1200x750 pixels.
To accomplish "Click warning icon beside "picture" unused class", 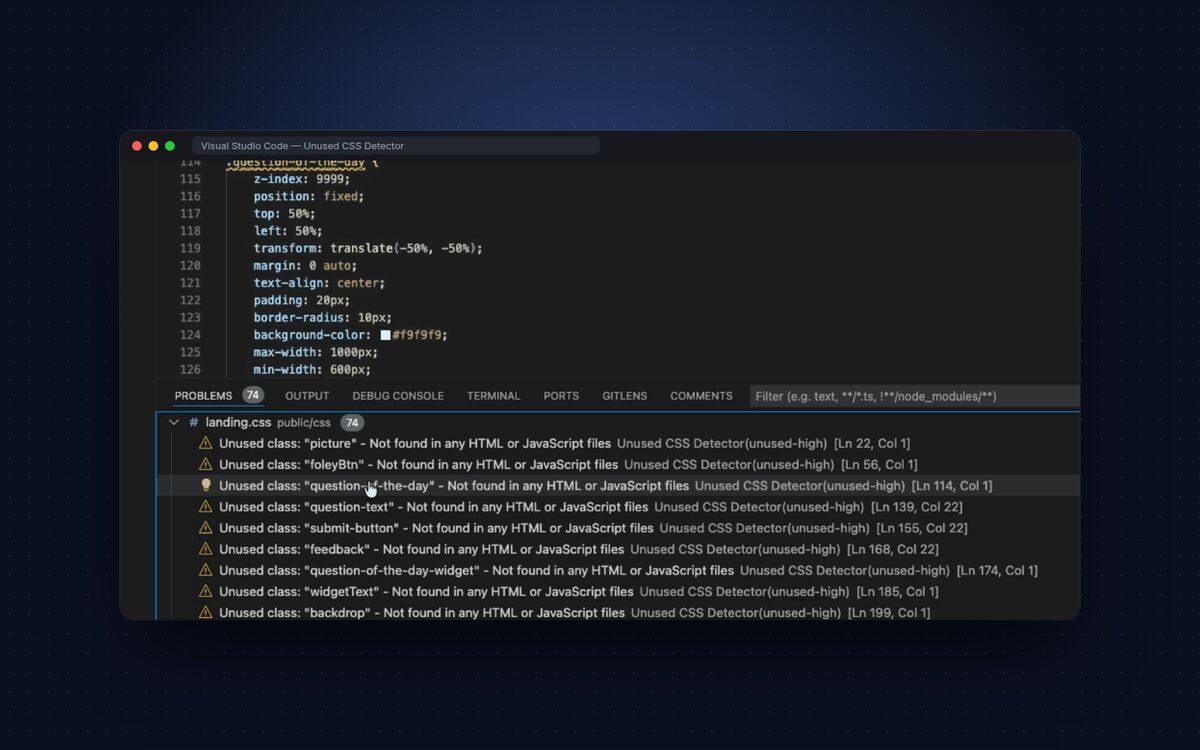I will [x=206, y=443].
